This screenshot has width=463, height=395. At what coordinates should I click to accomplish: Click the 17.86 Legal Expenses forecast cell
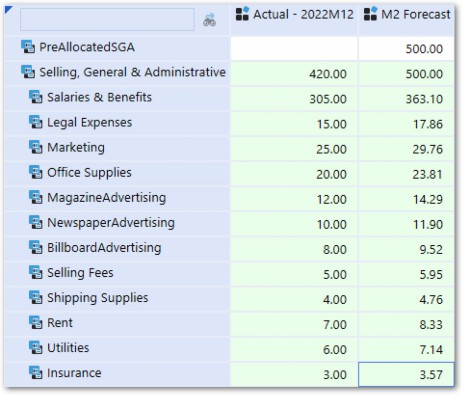406,124
